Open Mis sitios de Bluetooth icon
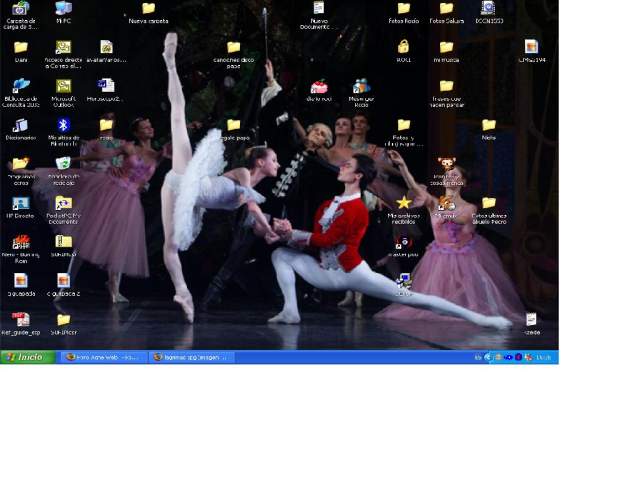The height and width of the screenshot is (480, 640). coord(63,125)
